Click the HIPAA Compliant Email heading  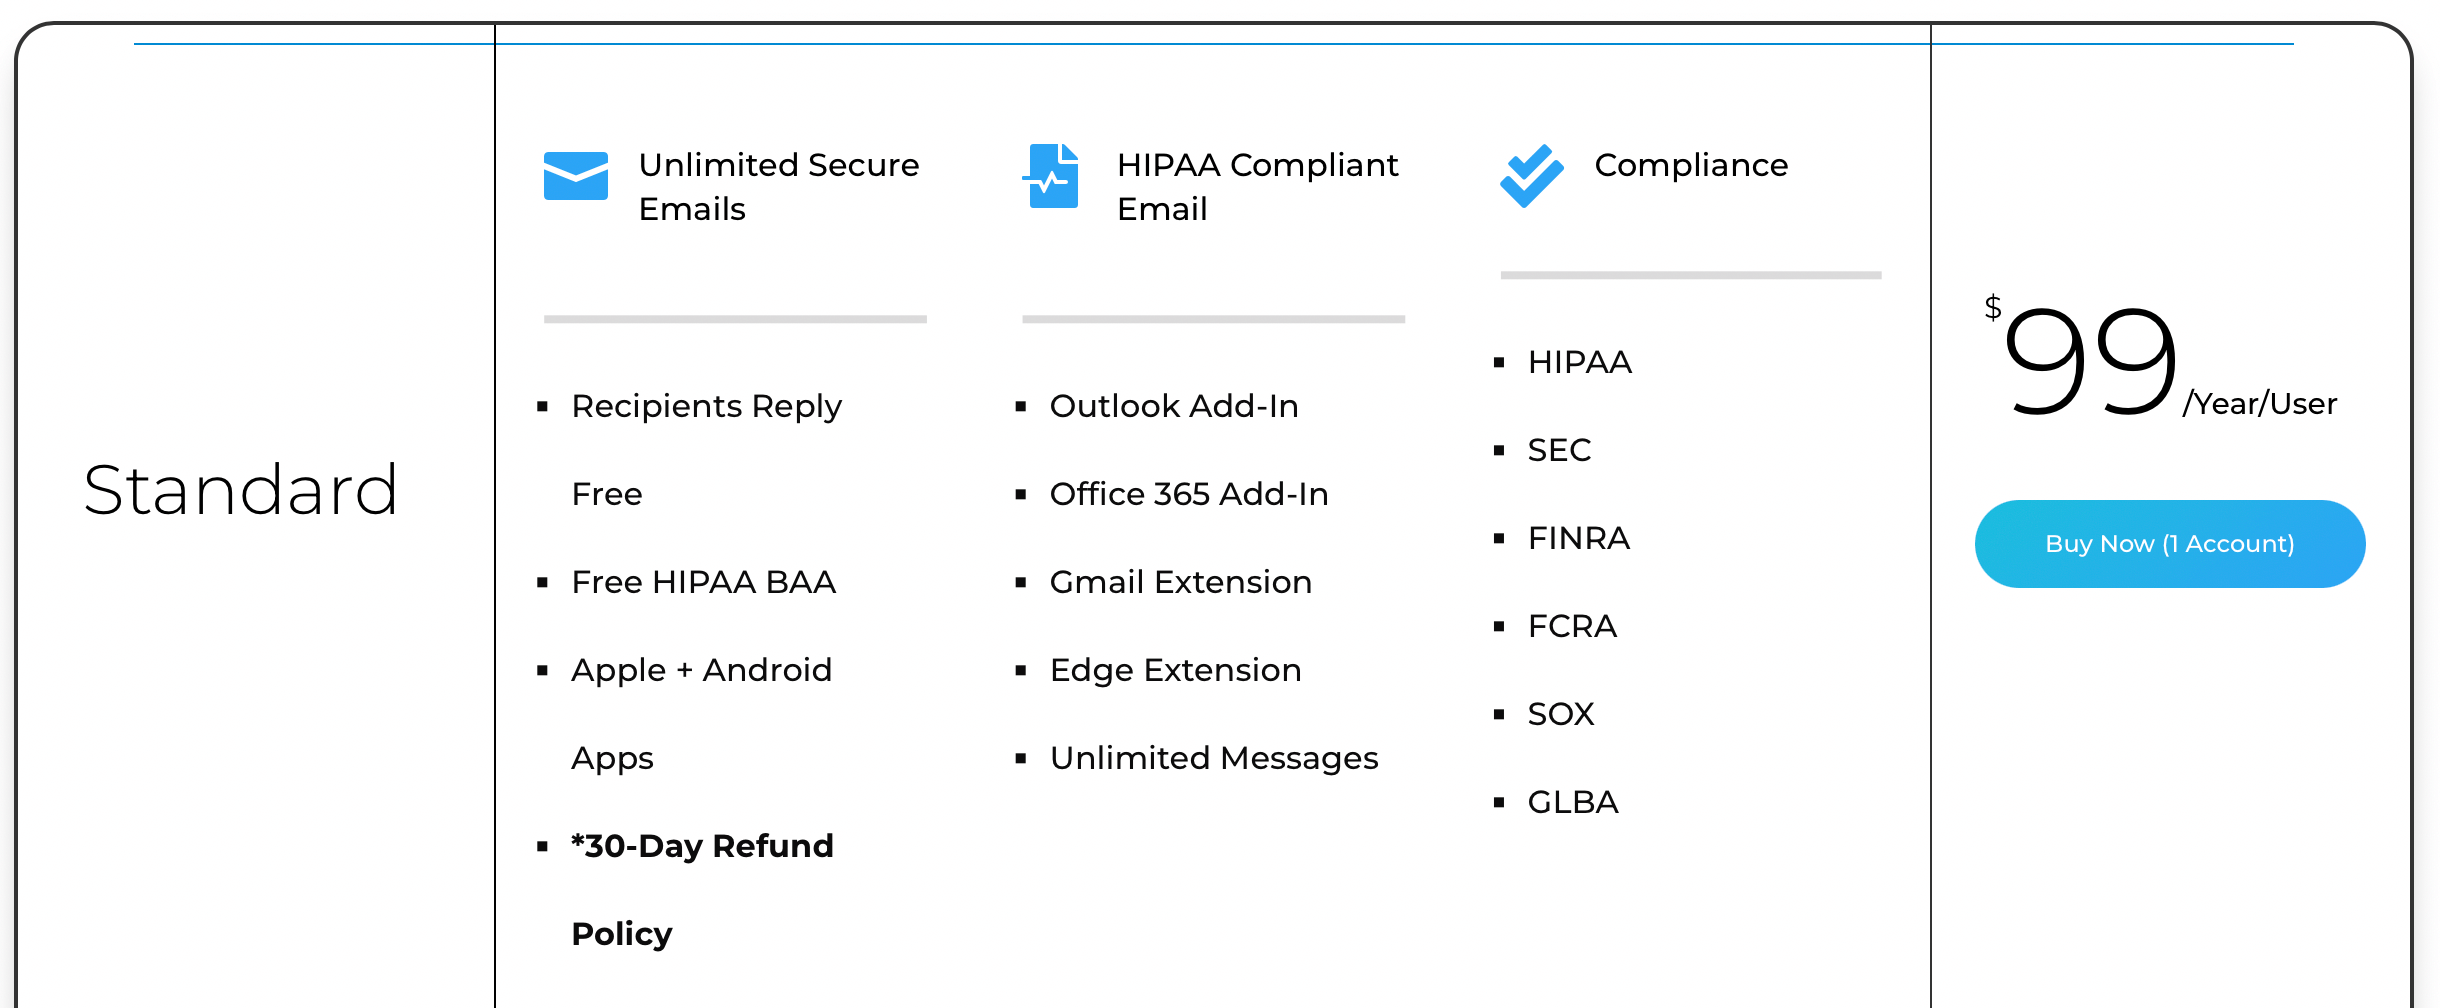1257,187
